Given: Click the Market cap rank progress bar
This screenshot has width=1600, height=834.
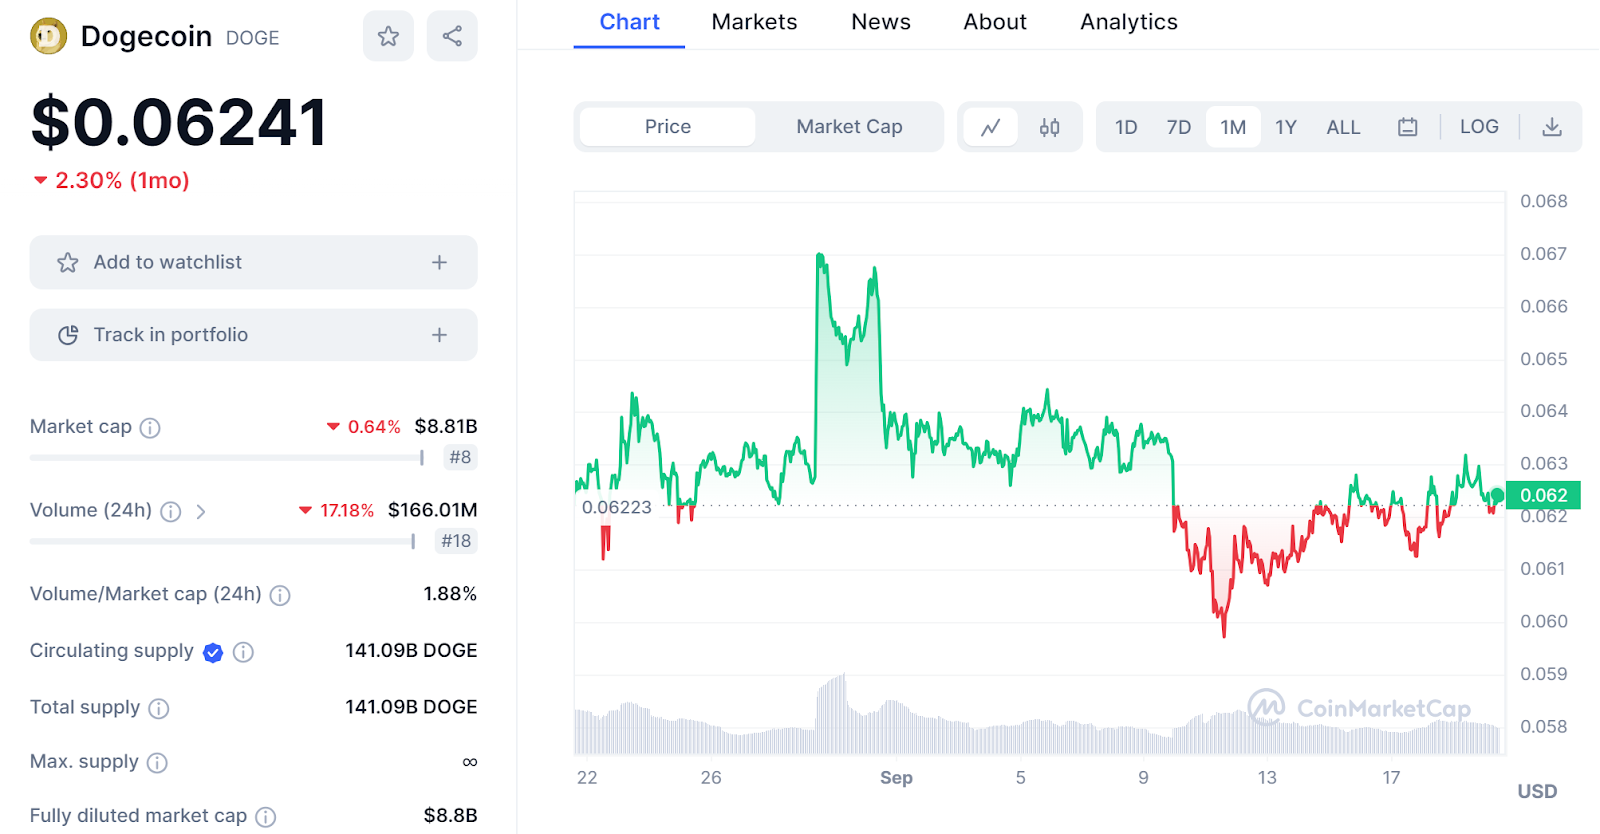Looking at the screenshot, I should coord(227,457).
